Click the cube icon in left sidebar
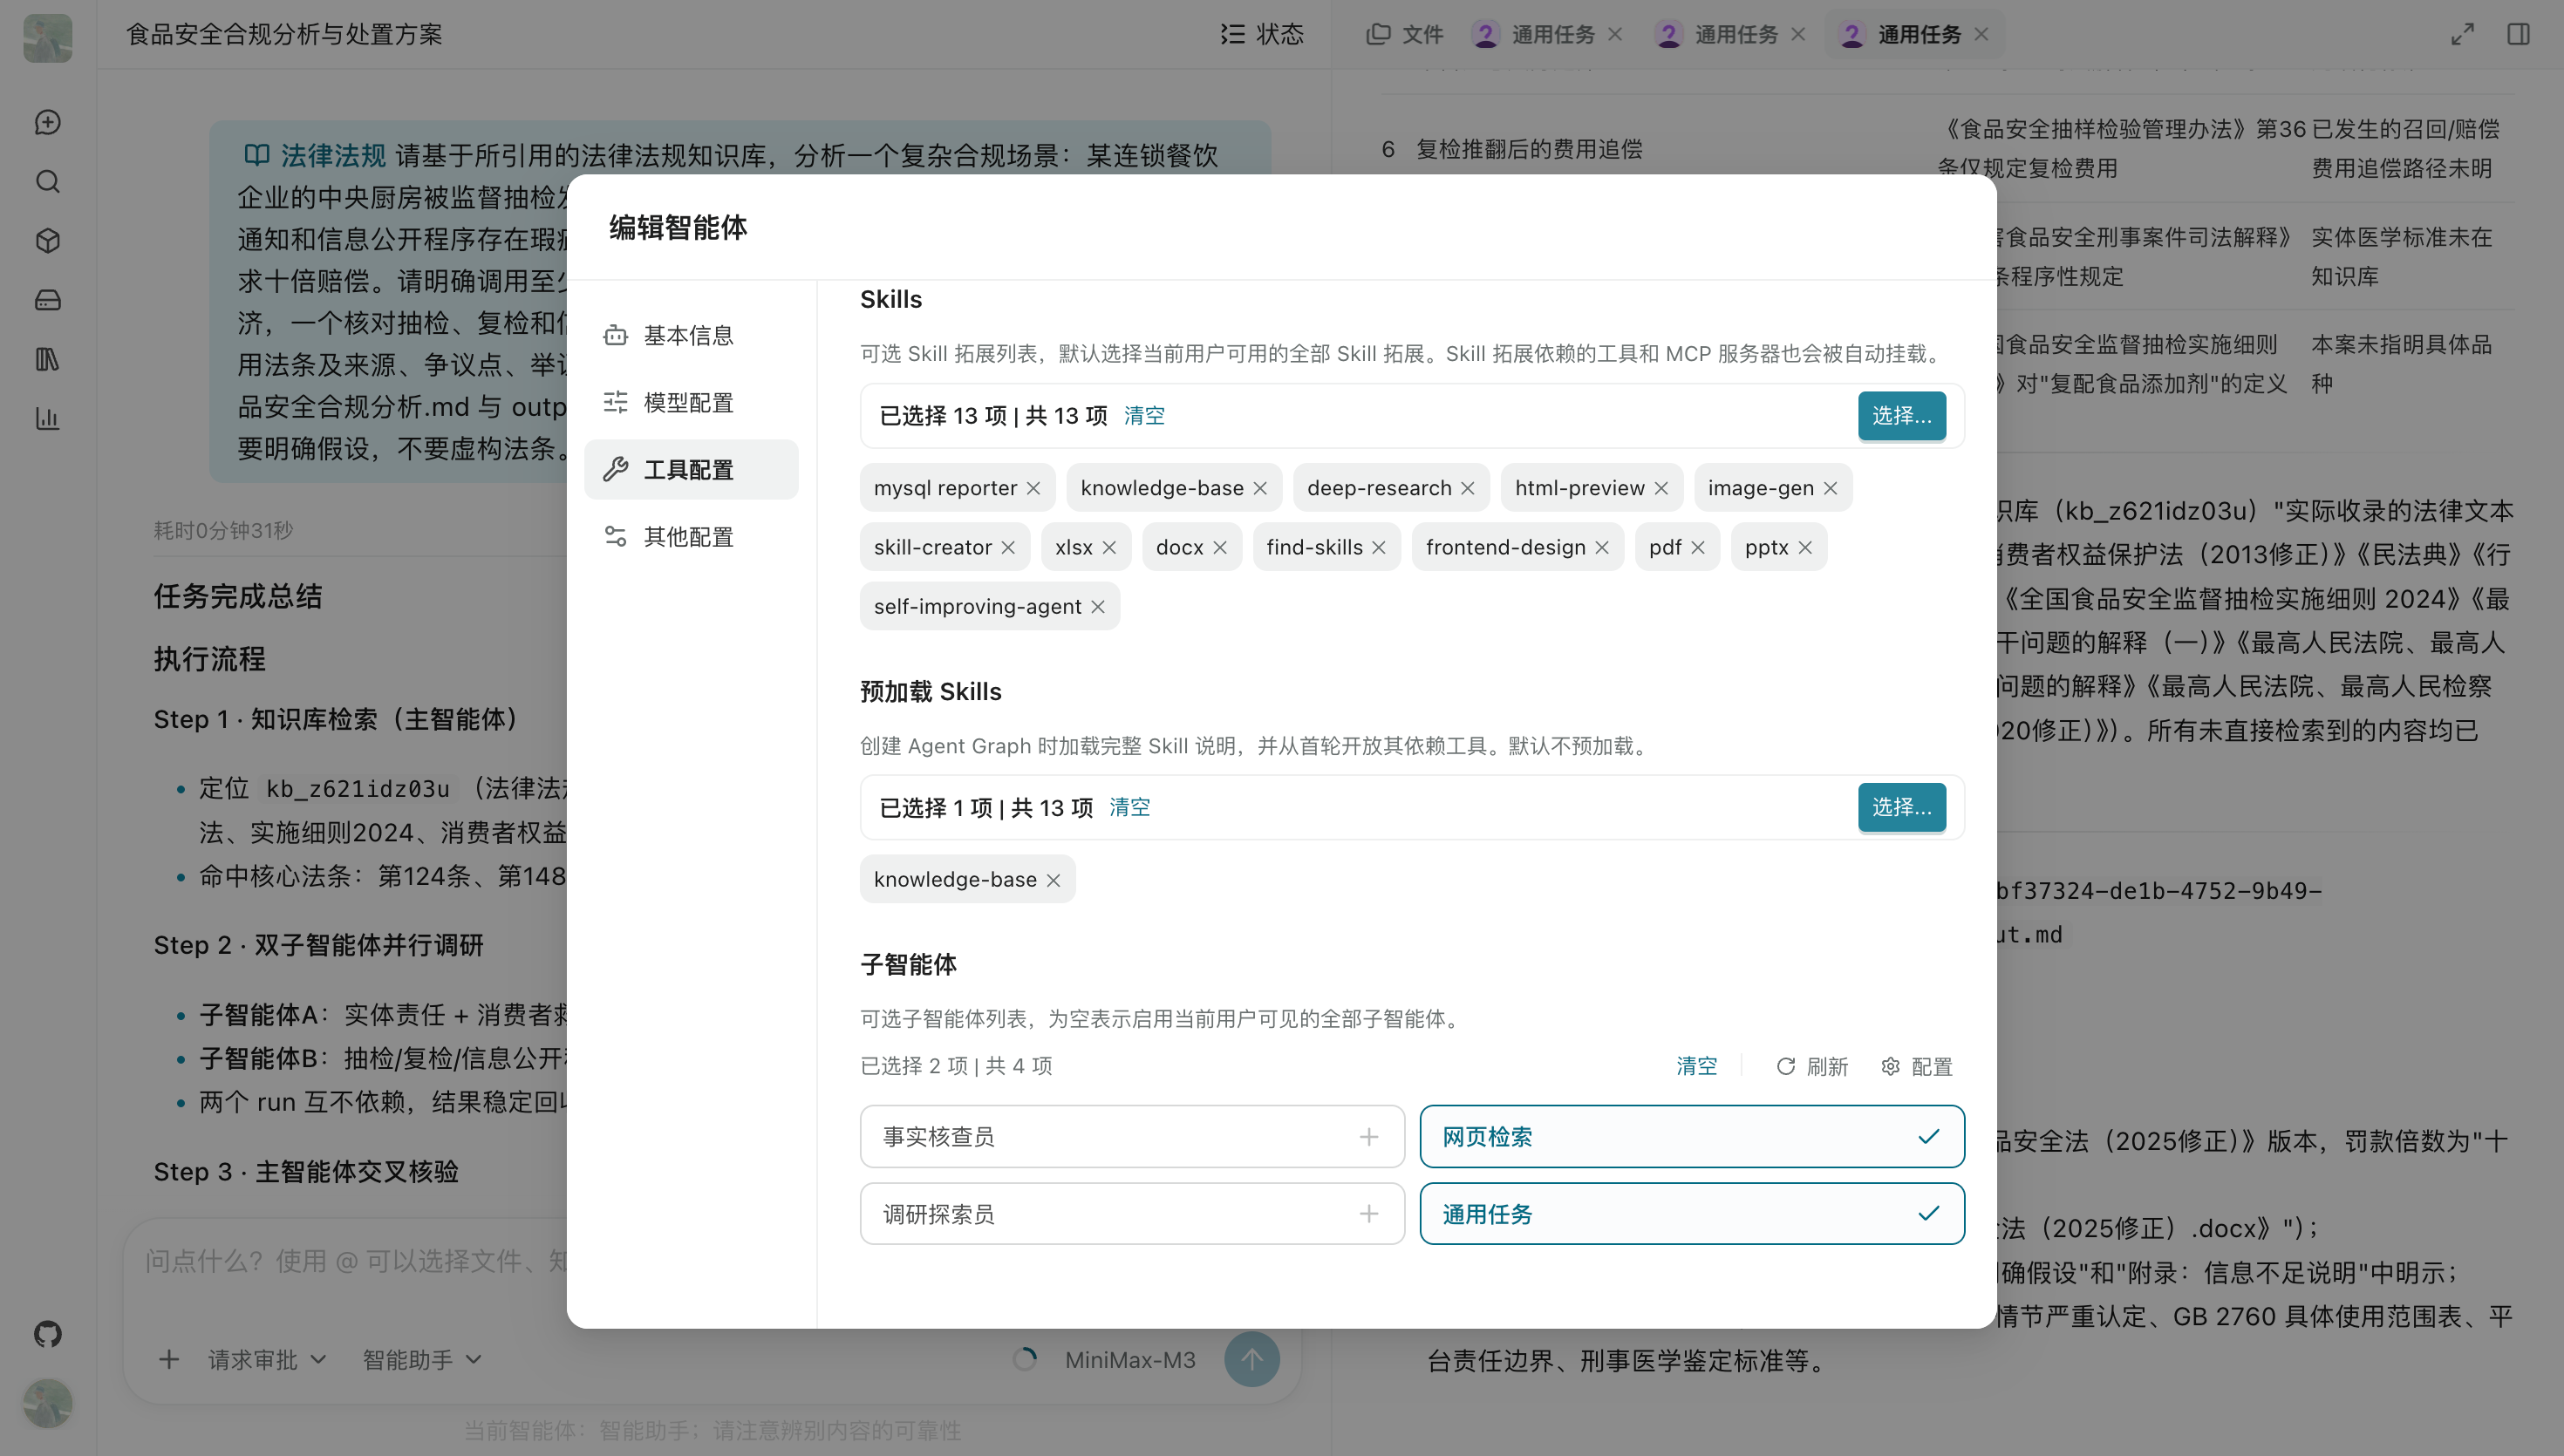Screen dimensions: 2564x1456 point(48,241)
